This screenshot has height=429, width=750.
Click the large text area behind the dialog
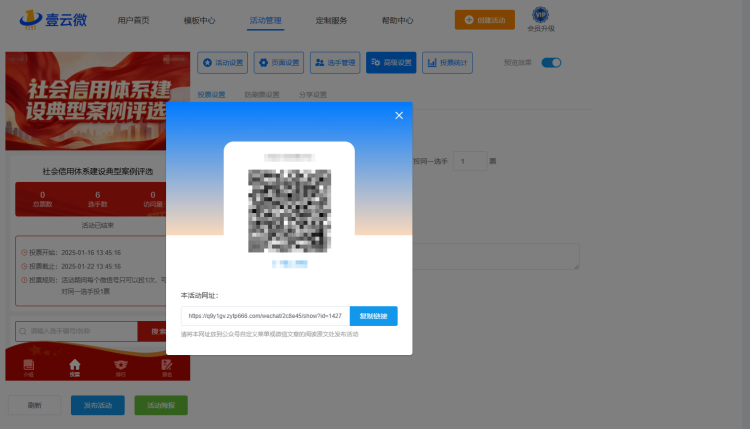pyautogui.click(x=496, y=256)
